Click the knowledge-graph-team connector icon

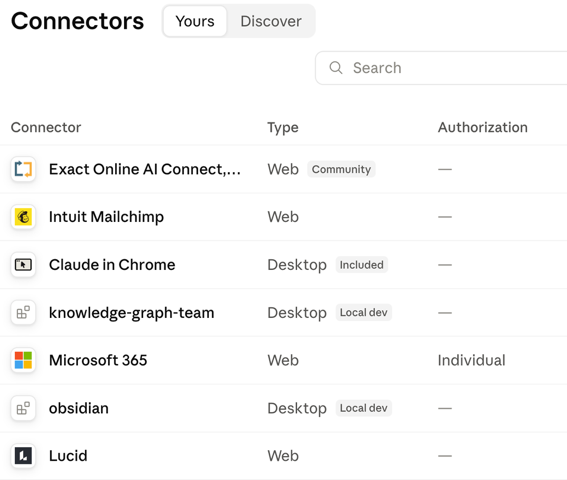pos(23,313)
